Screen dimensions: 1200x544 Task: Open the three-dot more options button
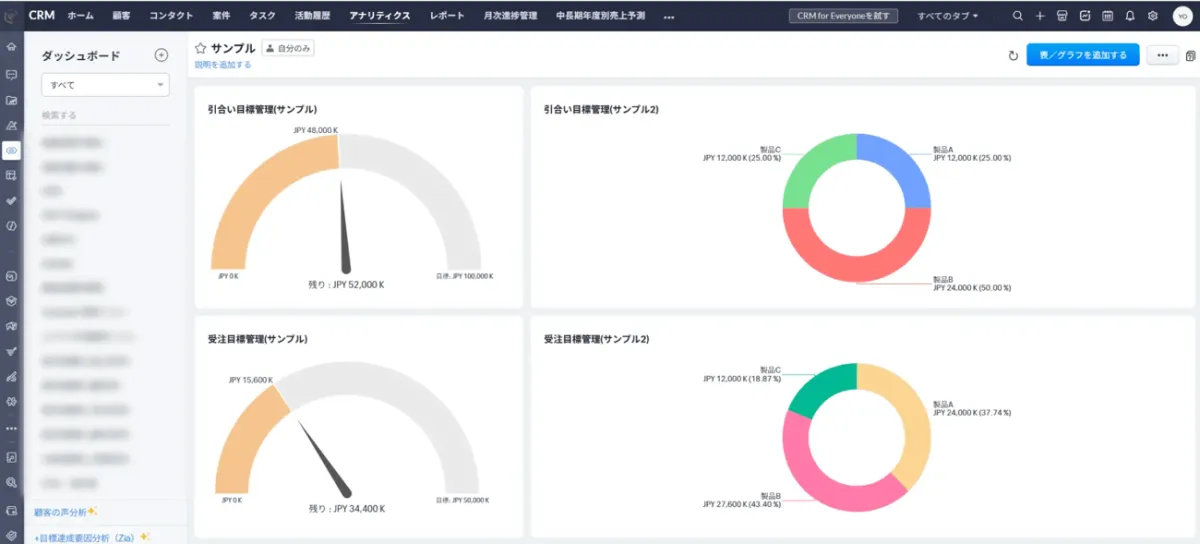[x=1161, y=56]
